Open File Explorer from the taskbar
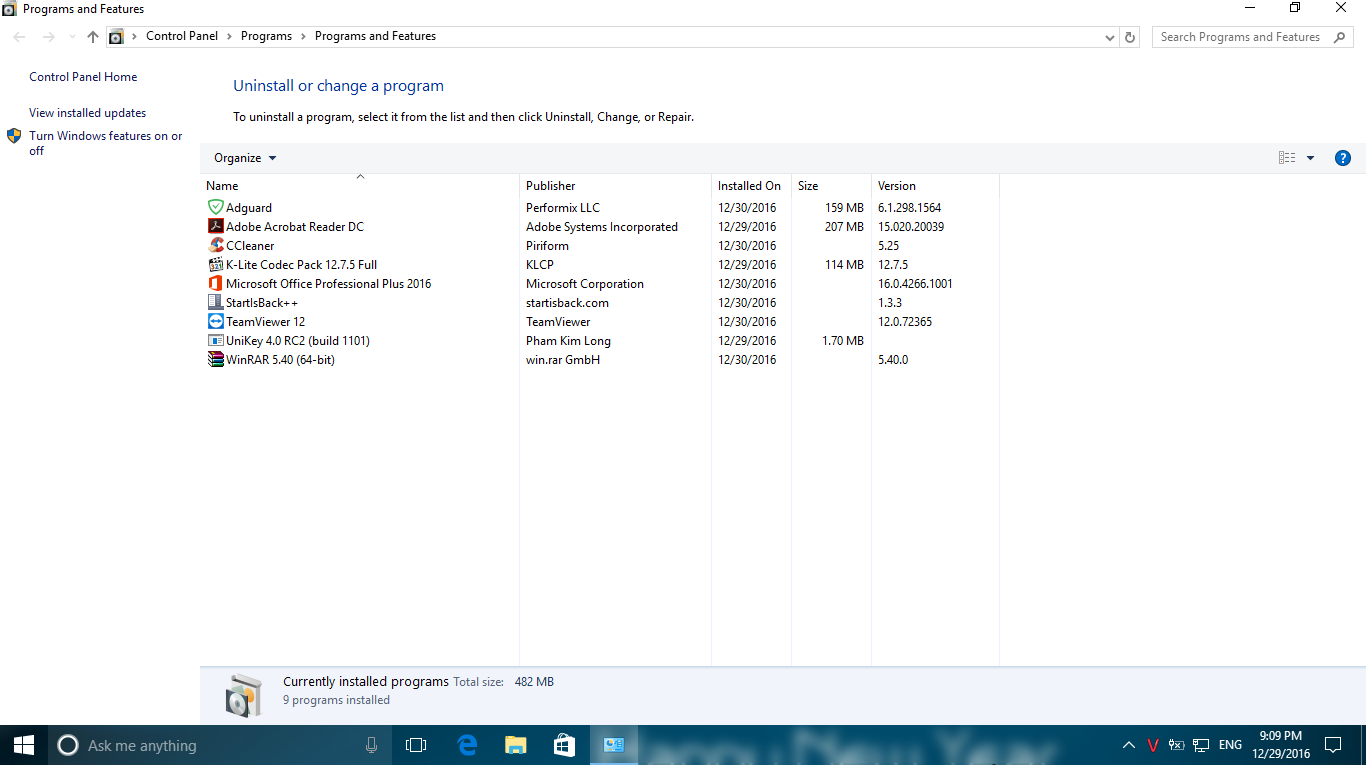The width and height of the screenshot is (1366, 765). (515, 745)
